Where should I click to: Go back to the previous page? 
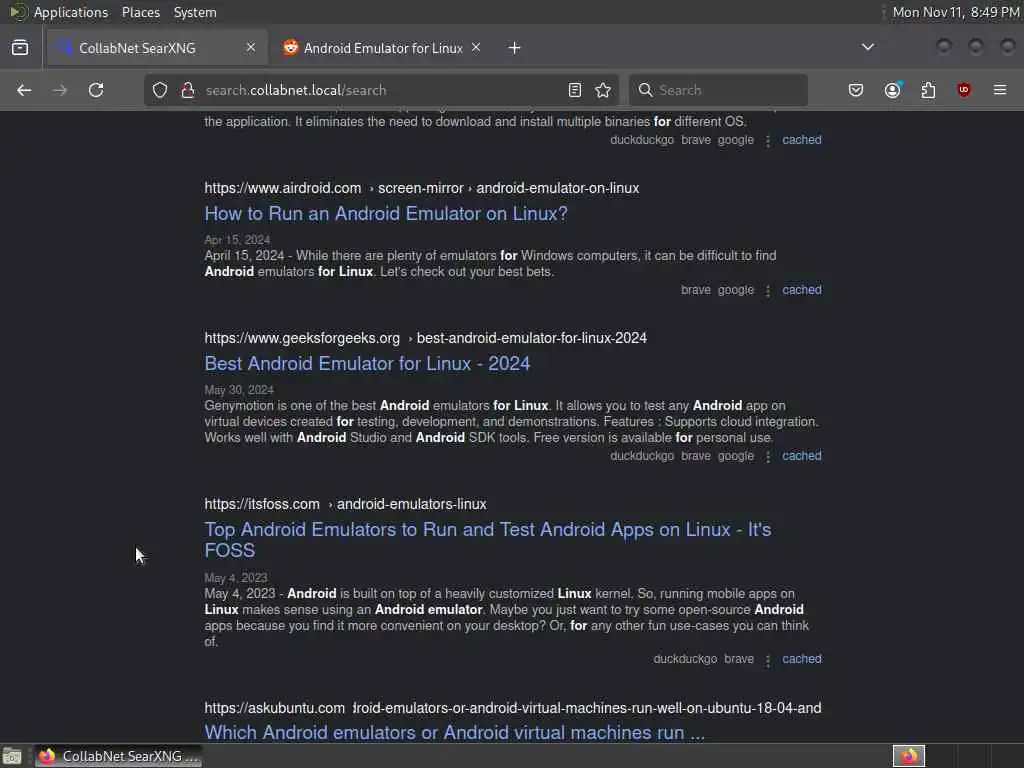click(x=24, y=90)
